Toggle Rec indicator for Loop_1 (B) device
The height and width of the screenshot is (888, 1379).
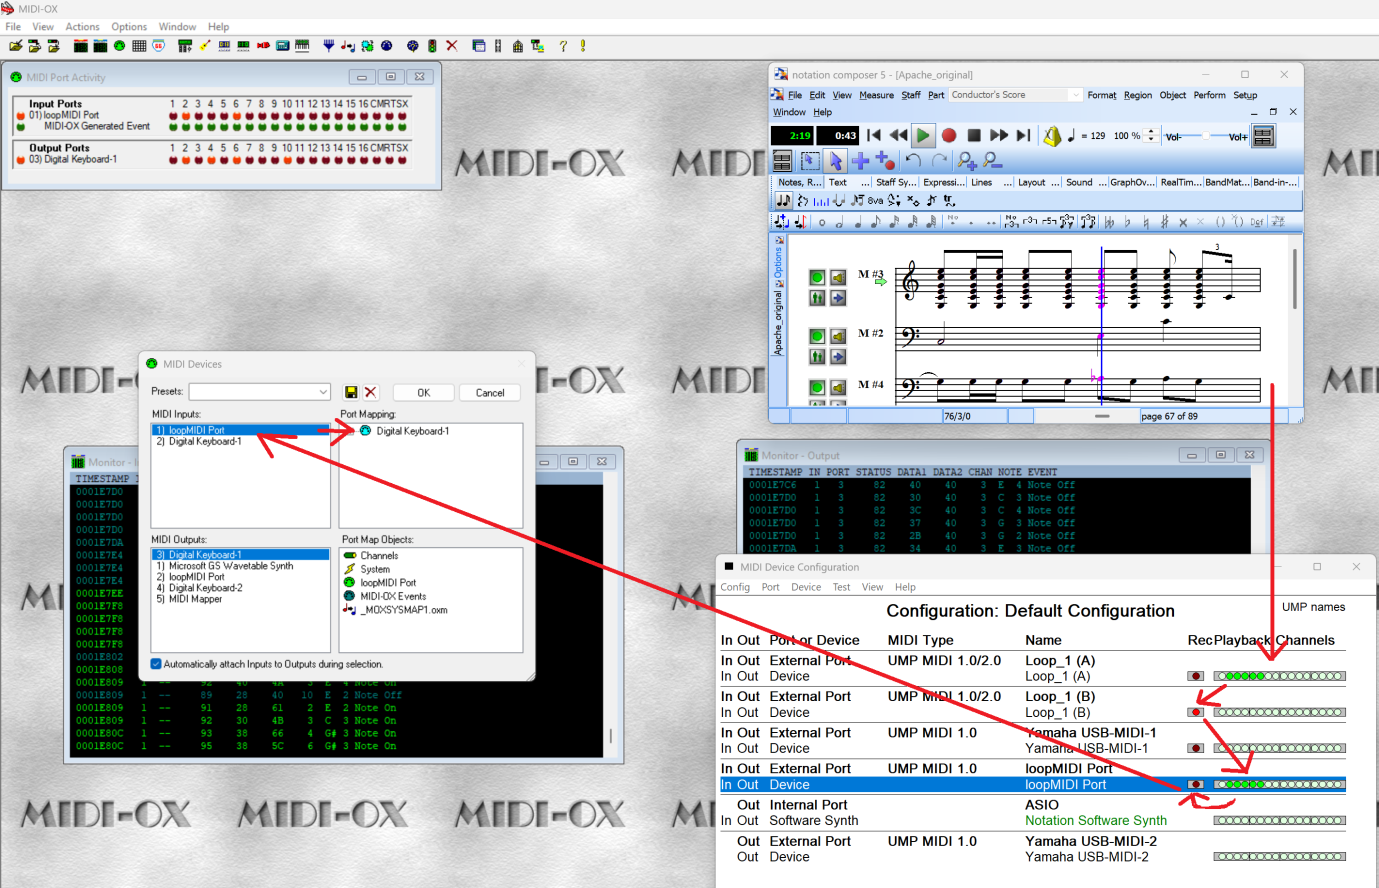(1195, 712)
